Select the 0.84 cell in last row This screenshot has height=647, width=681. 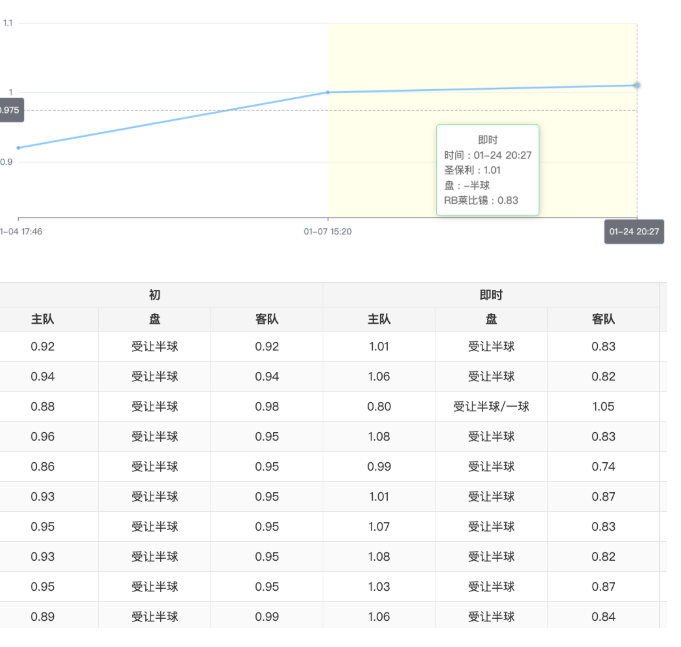point(603,617)
